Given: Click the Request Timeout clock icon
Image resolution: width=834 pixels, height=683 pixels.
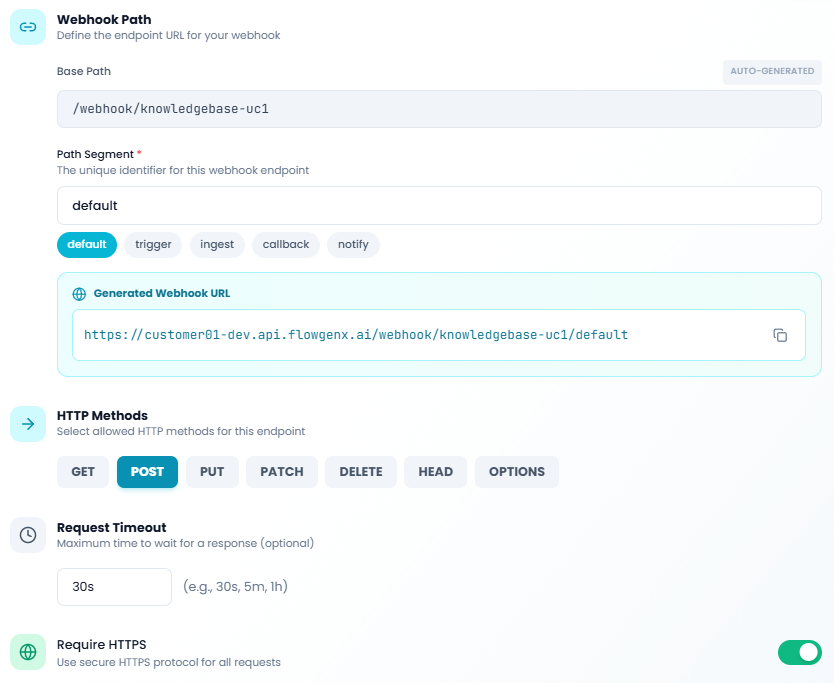Looking at the screenshot, I should [28, 535].
